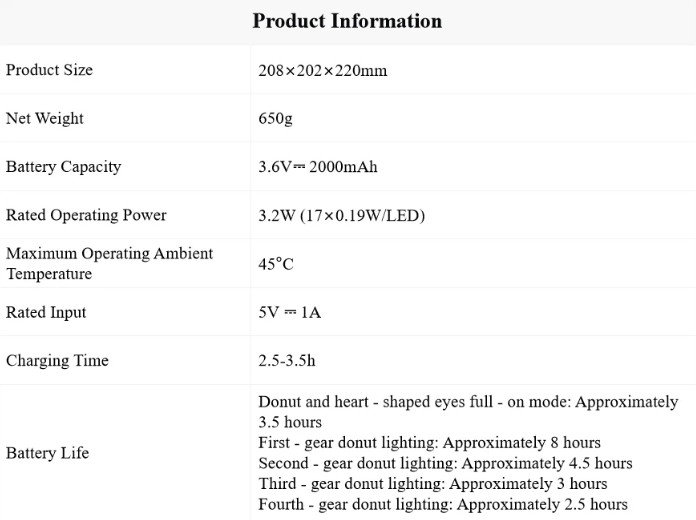Click the Net Weight label

pyautogui.click(x=45, y=118)
